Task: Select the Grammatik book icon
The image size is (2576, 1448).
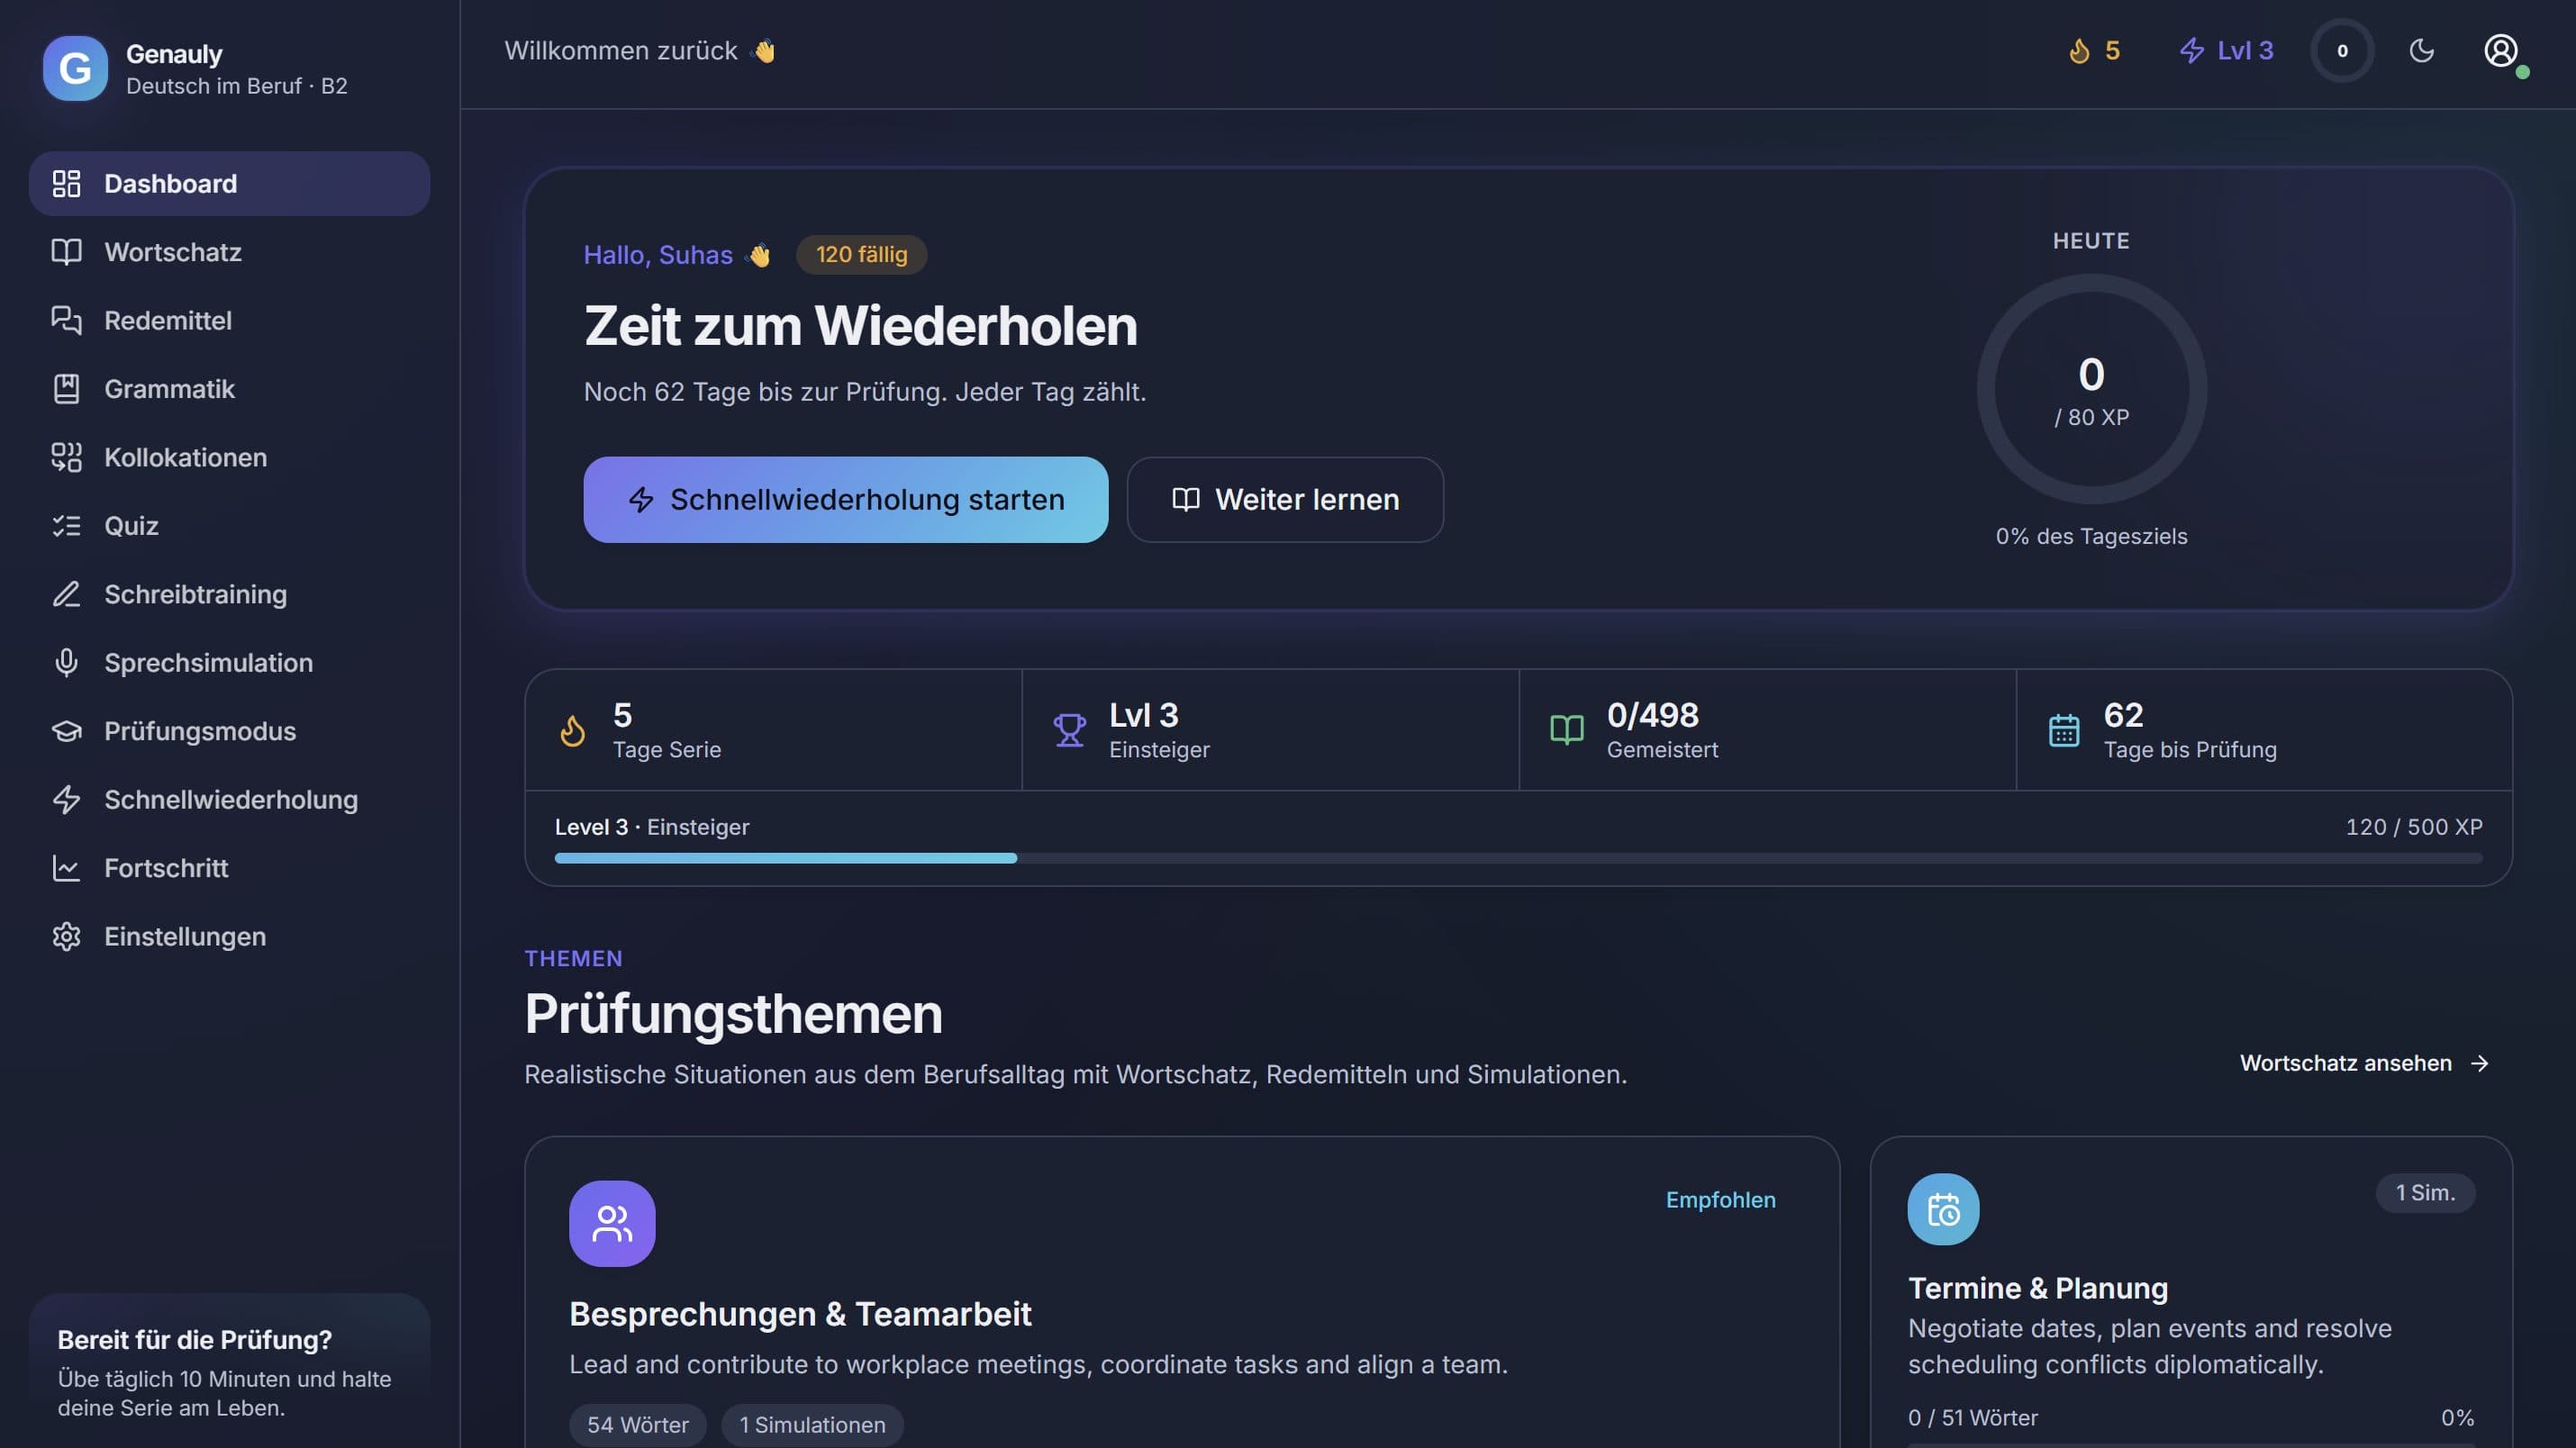Action: [66, 389]
